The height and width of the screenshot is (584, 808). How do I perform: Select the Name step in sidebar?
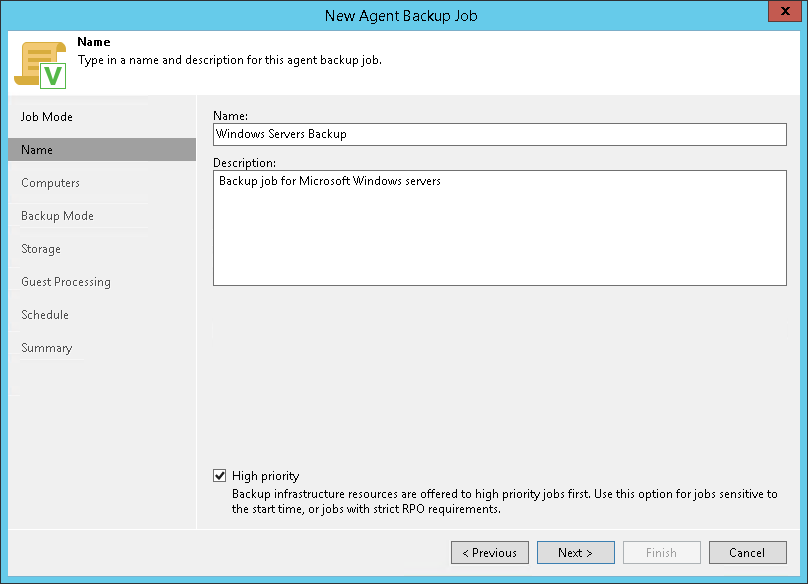coord(37,150)
